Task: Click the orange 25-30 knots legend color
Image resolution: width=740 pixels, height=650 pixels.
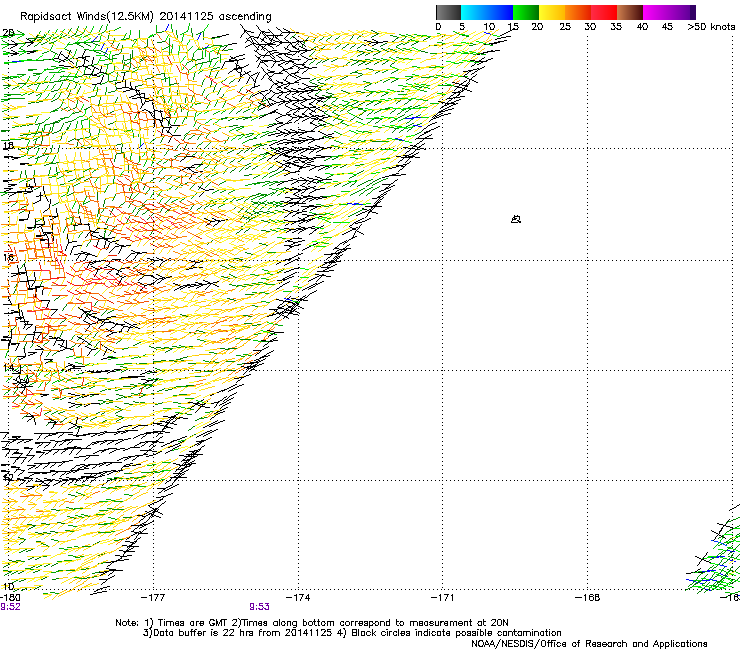Action: pyautogui.click(x=578, y=12)
